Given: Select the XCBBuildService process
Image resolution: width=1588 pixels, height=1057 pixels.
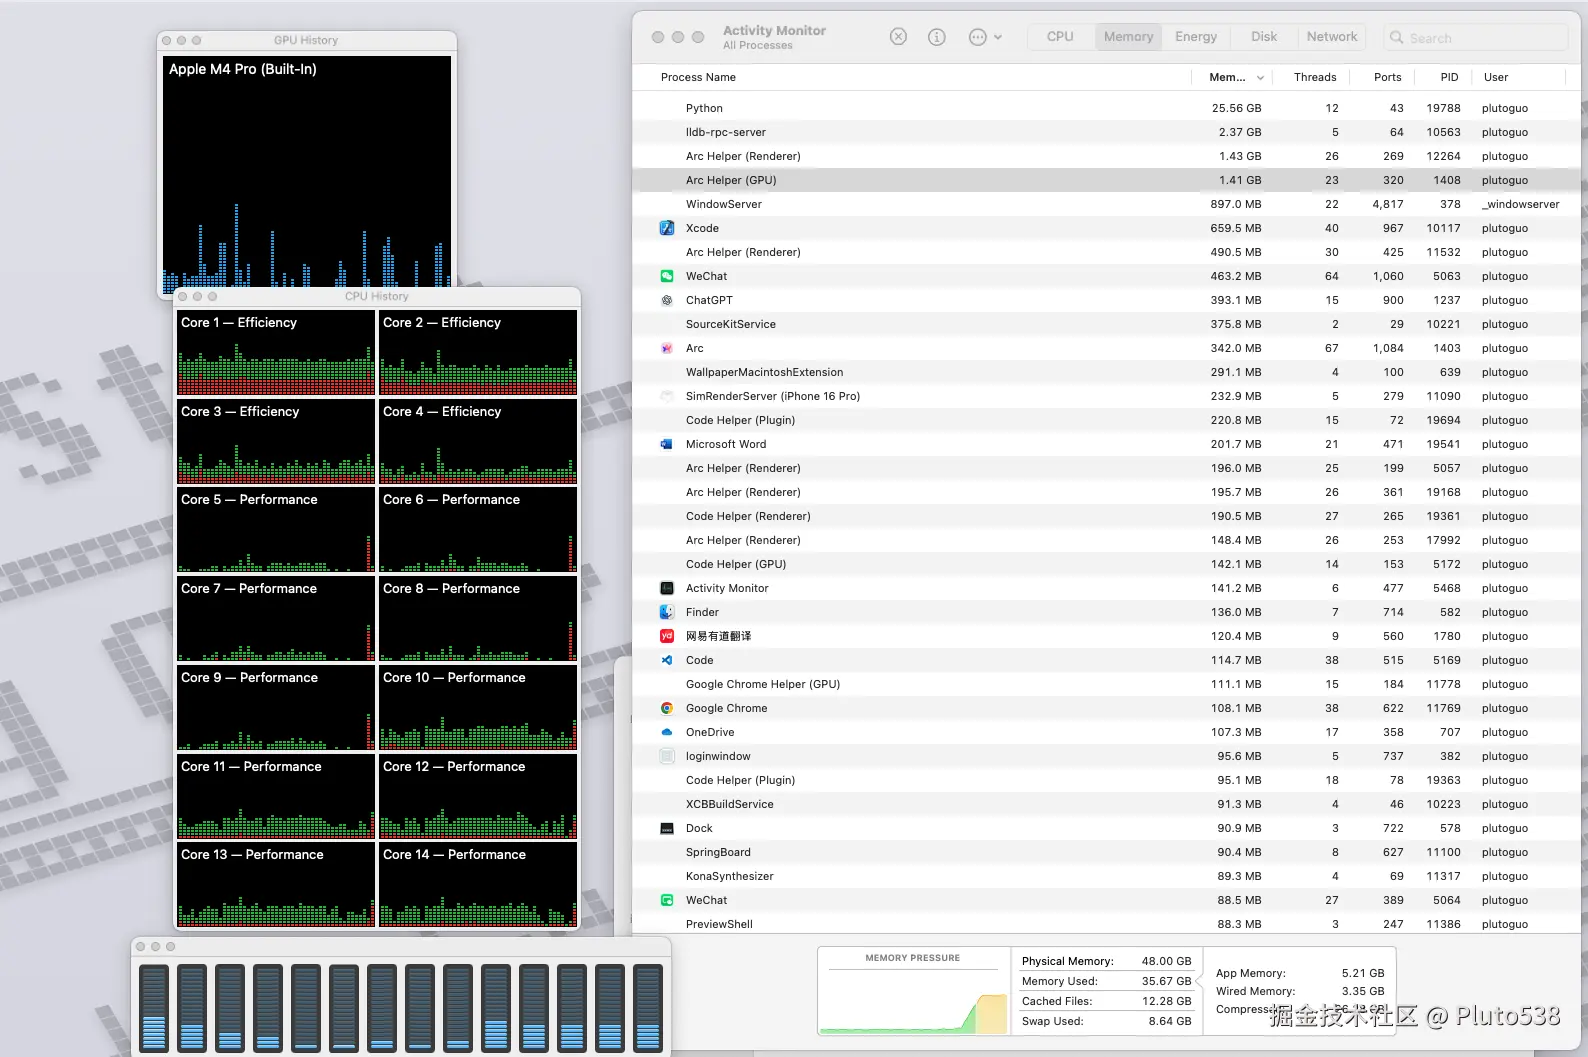Looking at the screenshot, I should coord(1106,804).
